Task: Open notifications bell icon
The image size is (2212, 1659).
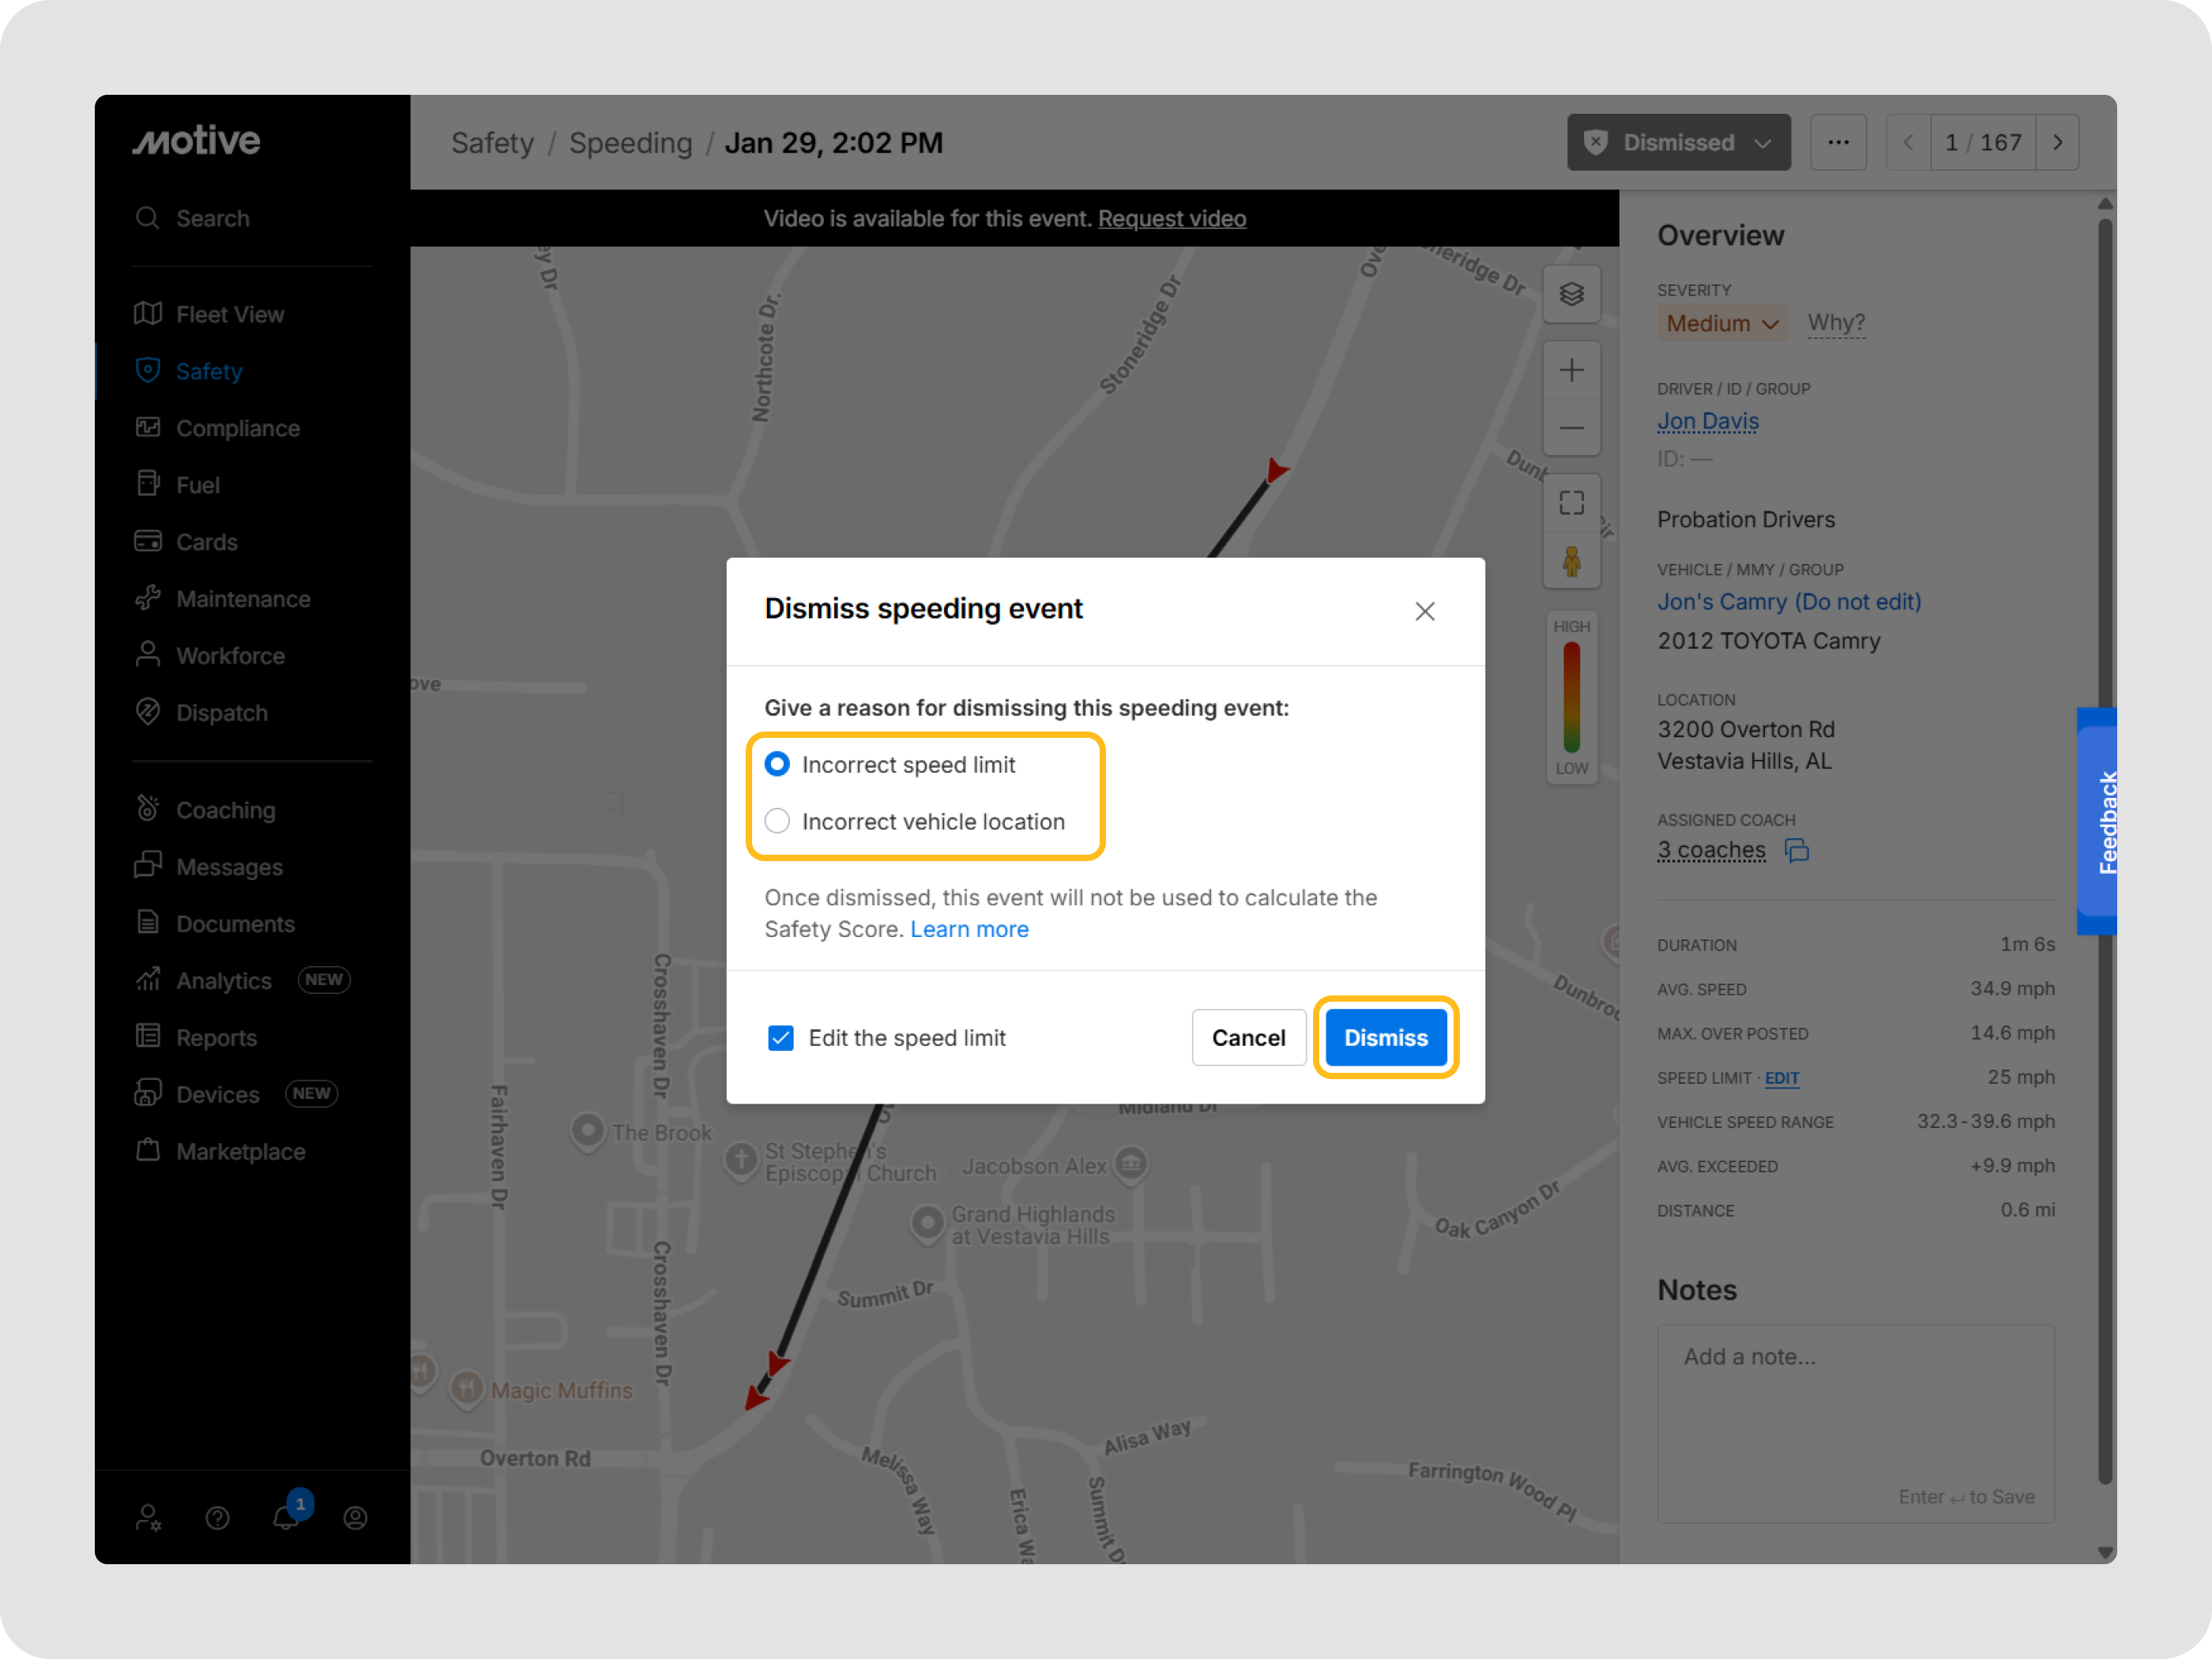Action: [285, 1517]
